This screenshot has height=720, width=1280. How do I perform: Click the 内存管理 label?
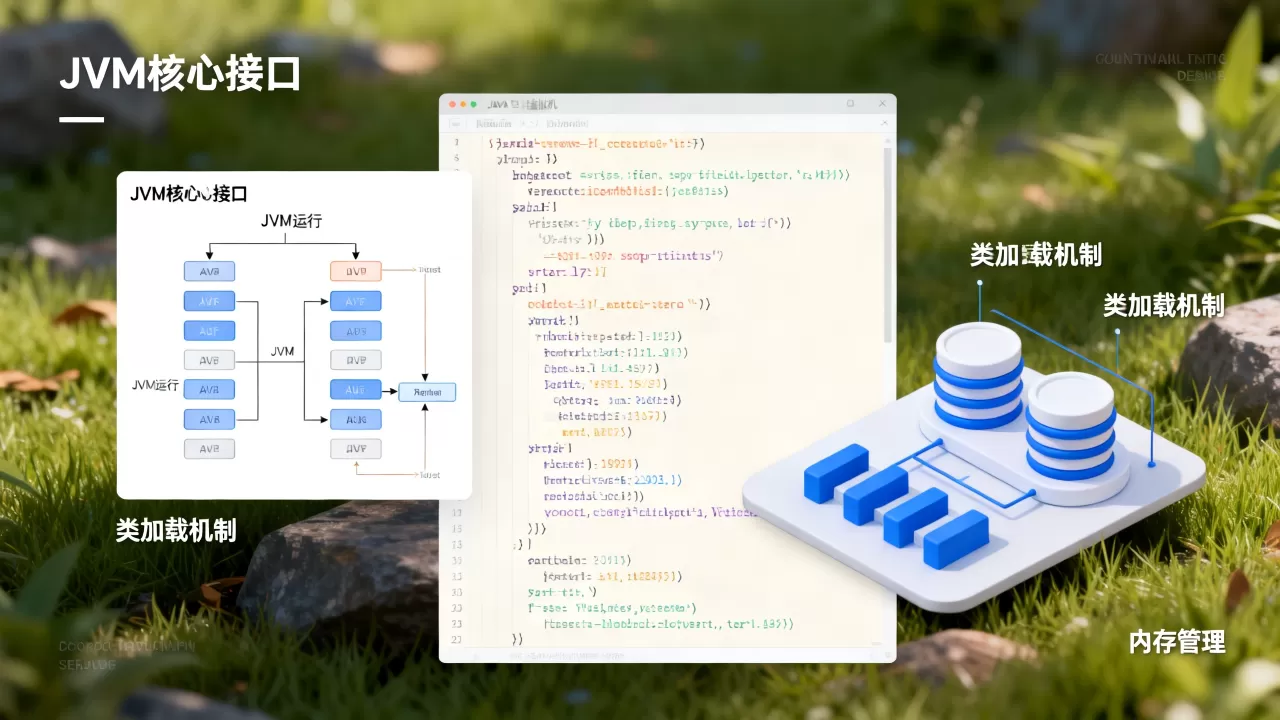pos(1177,641)
